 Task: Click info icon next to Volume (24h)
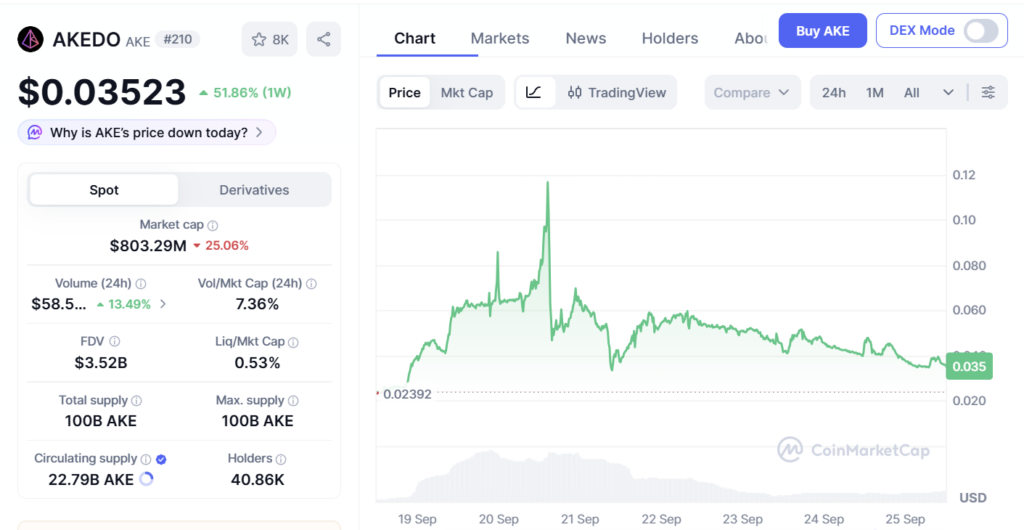click(x=140, y=284)
